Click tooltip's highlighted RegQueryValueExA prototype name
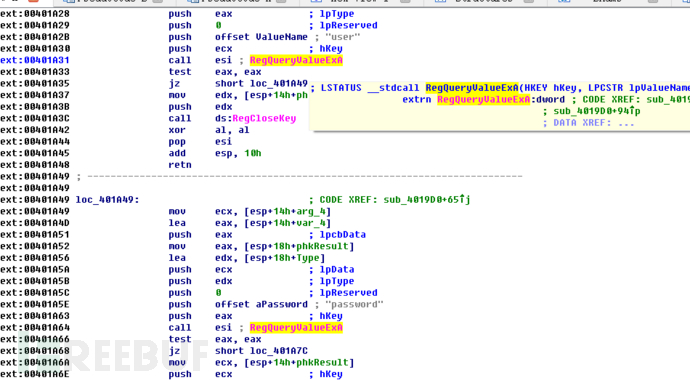The width and height of the screenshot is (690, 380). coord(472,88)
